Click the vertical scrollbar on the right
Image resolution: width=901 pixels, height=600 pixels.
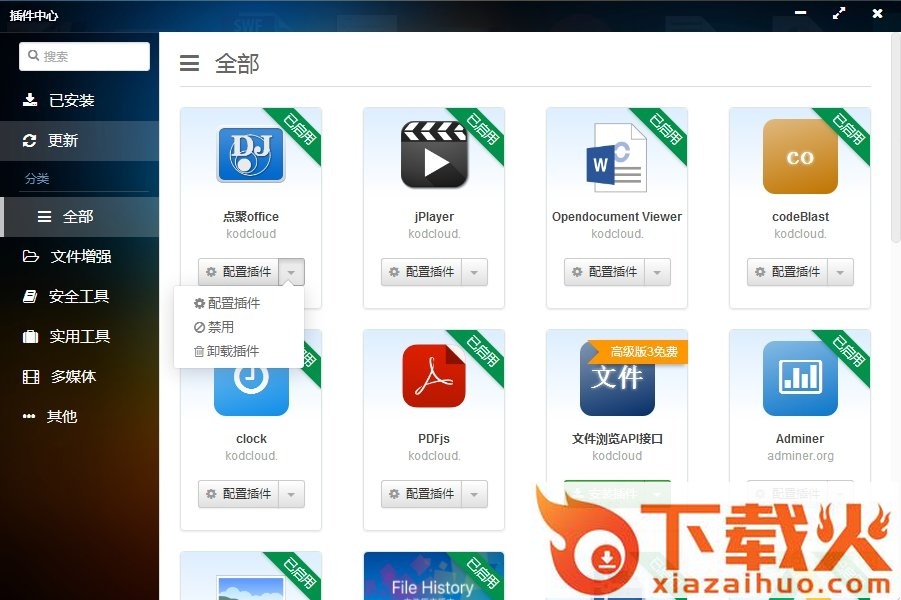click(896, 138)
